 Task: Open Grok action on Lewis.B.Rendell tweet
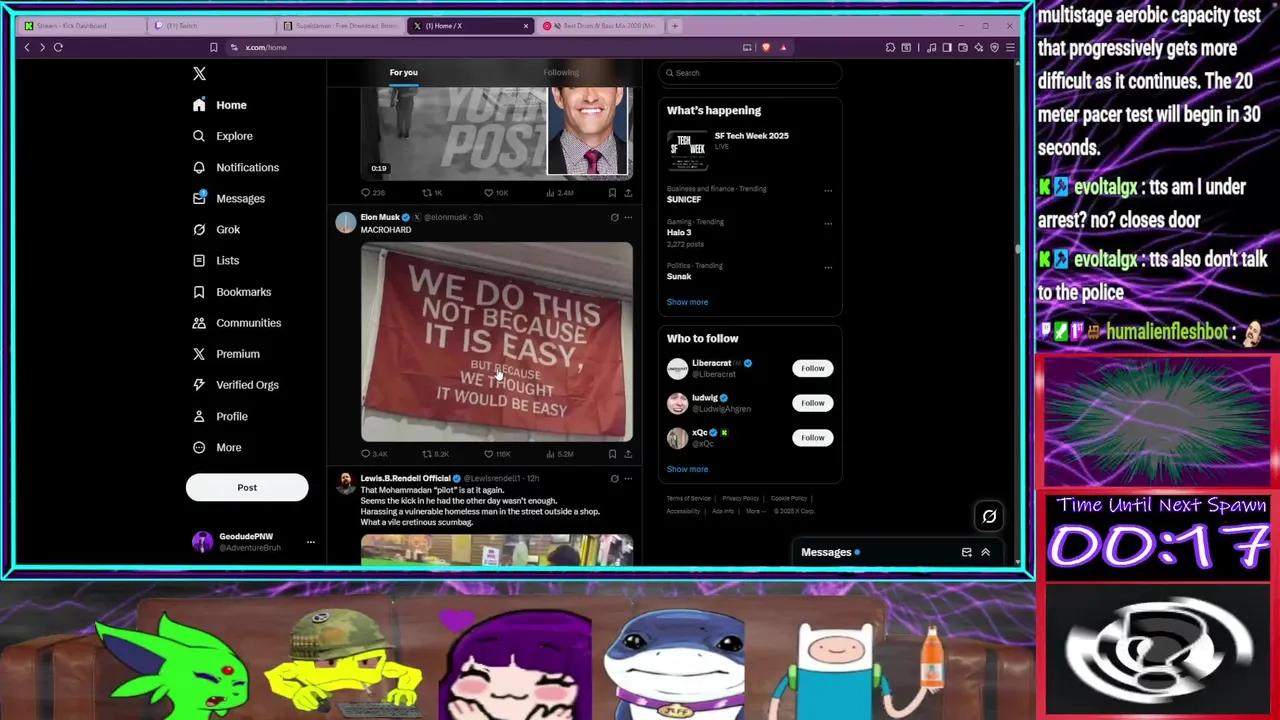[614, 478]
